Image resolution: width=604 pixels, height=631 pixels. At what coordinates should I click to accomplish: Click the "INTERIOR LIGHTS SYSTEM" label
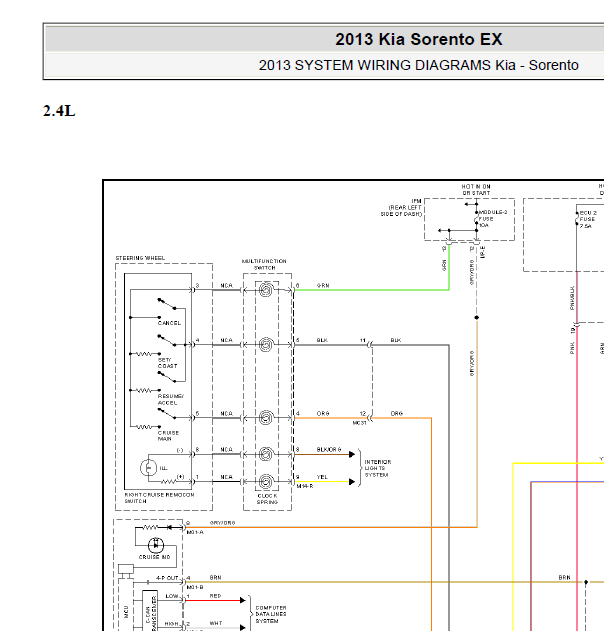[377, 468]
